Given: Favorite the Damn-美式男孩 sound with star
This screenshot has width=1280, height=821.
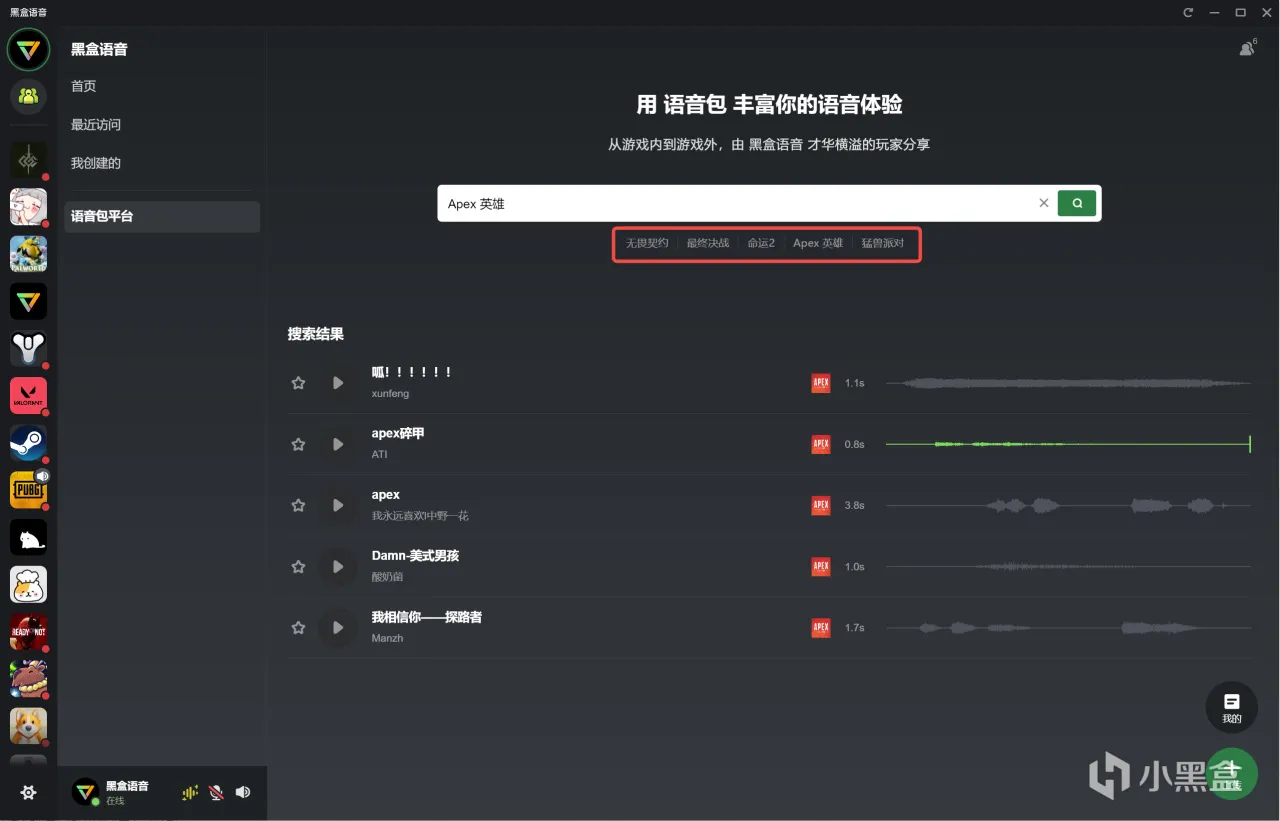Looking at the screenshot, I should [298, 567].
